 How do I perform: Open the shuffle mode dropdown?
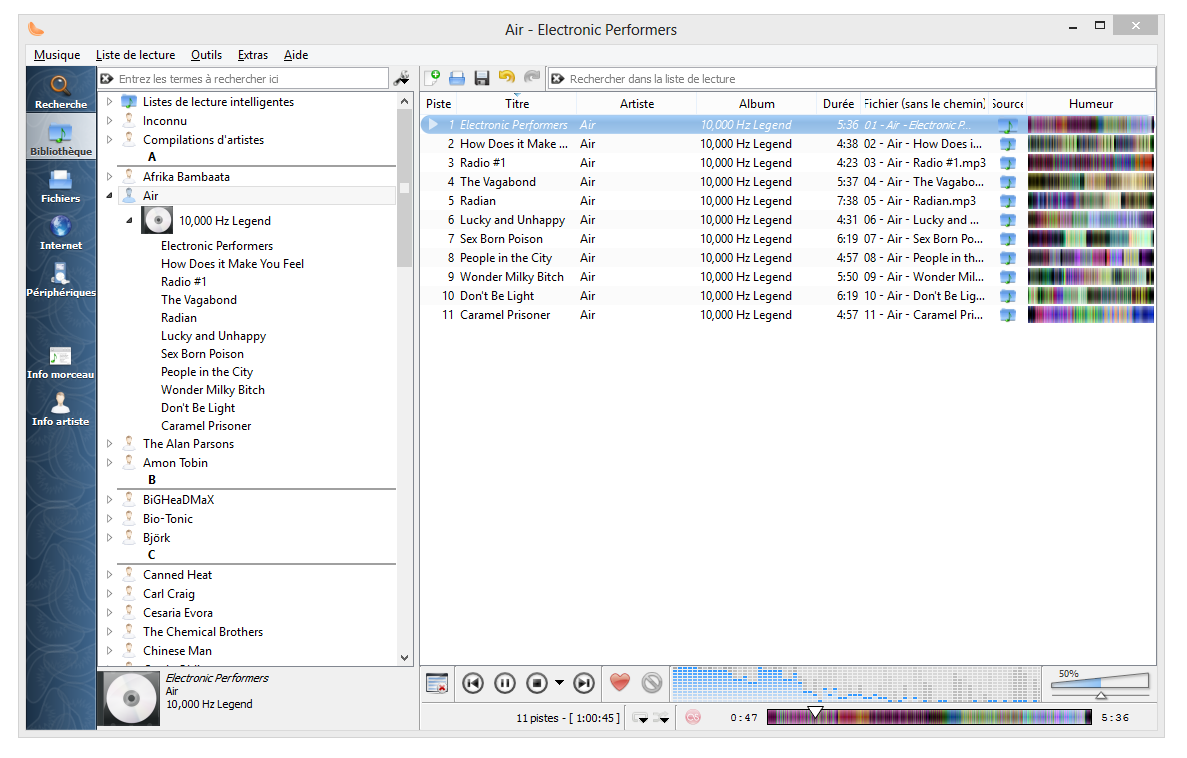point(662,718)
